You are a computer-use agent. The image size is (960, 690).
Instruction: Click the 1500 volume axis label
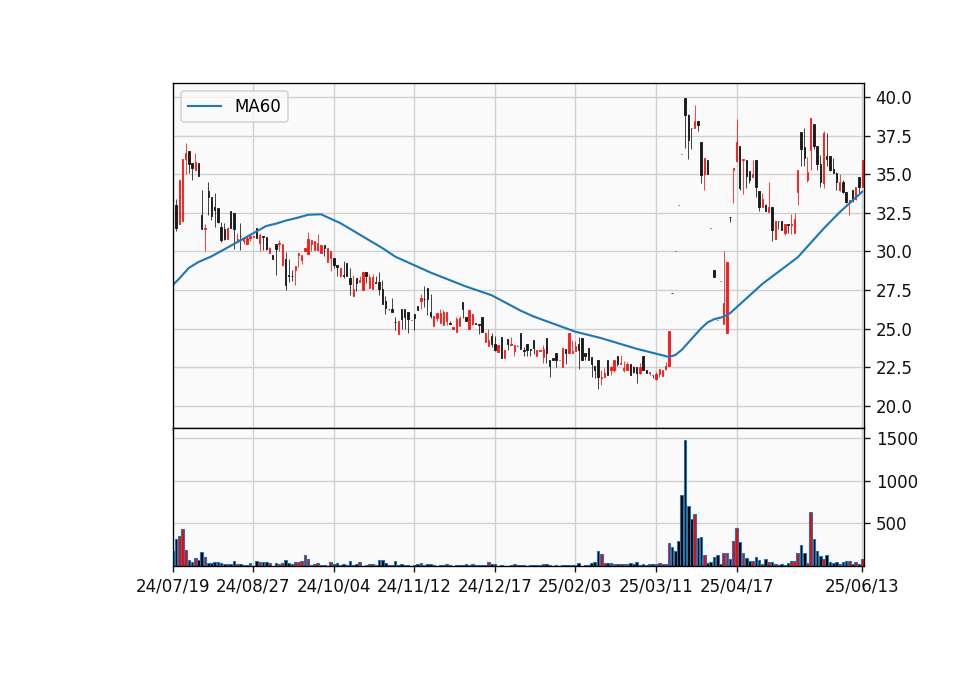click(898, 439)
